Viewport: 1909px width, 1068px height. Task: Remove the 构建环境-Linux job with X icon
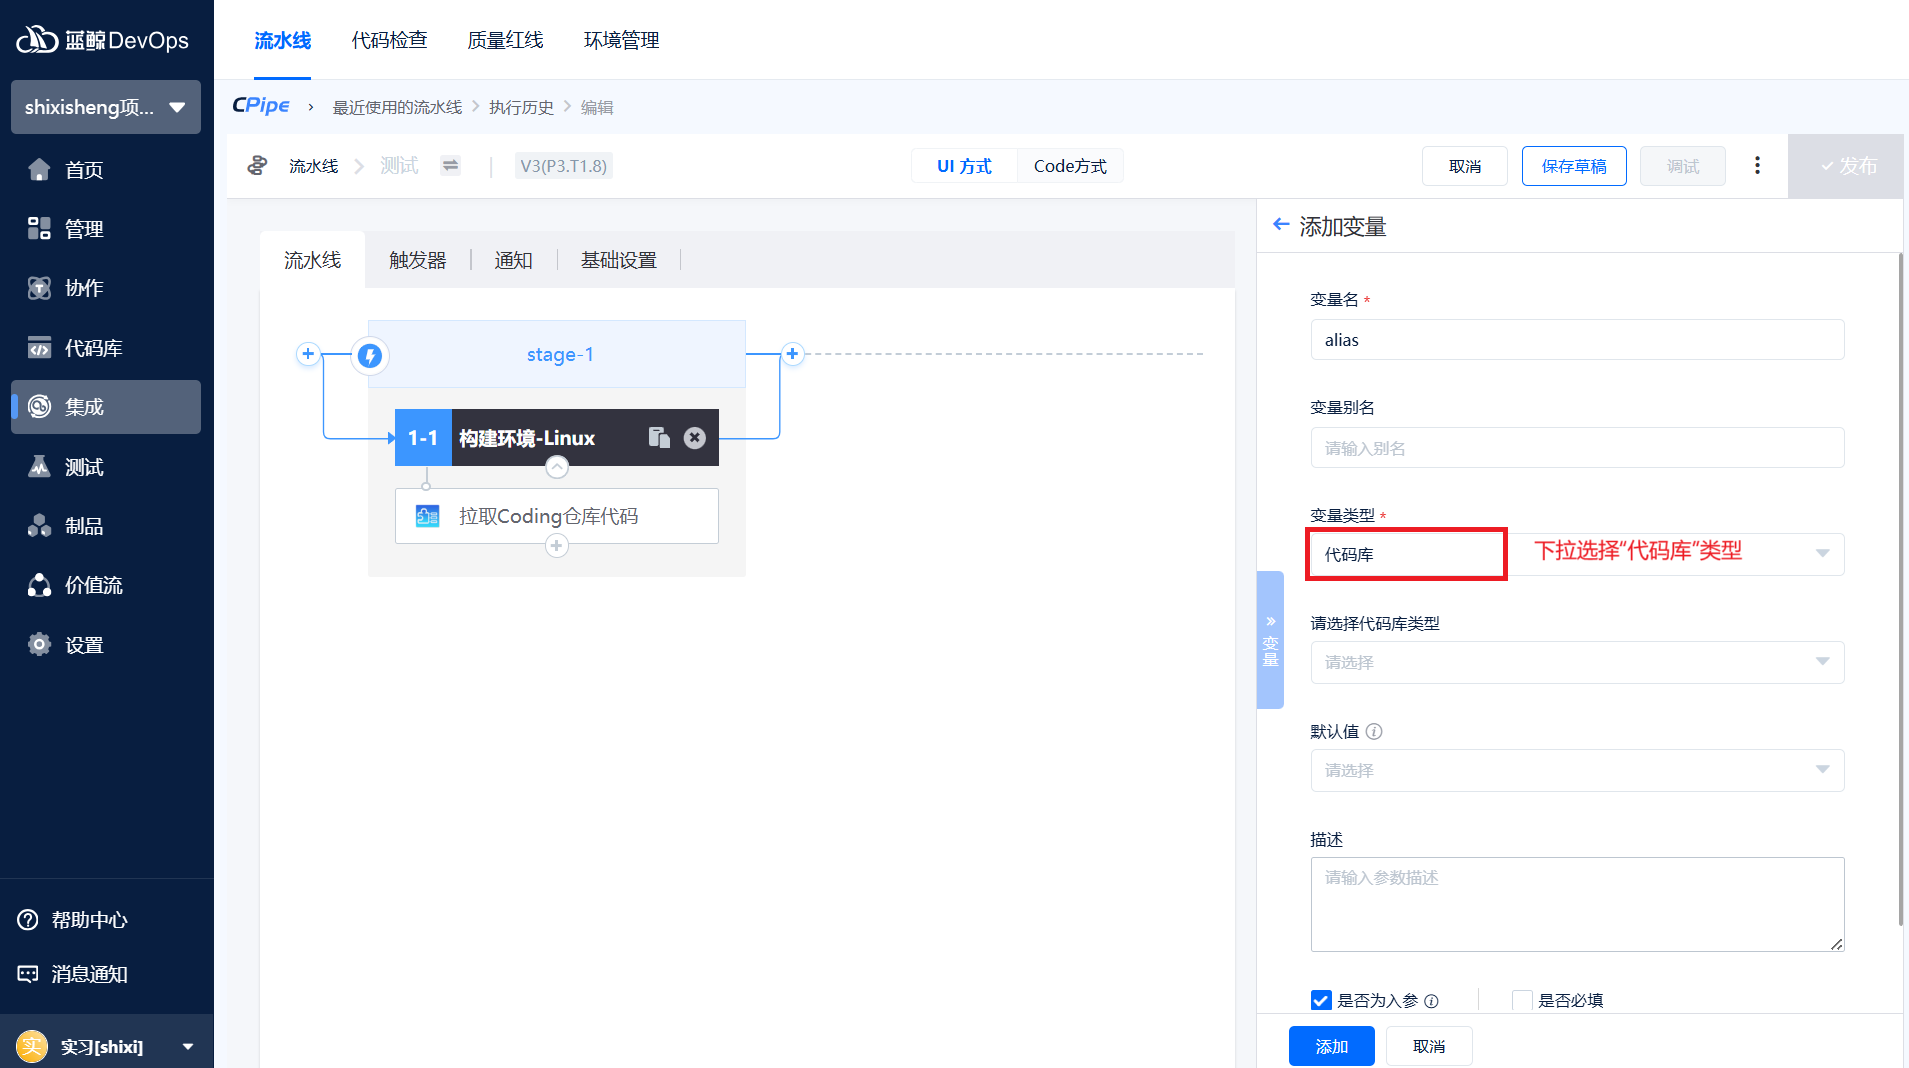point(695,438)
